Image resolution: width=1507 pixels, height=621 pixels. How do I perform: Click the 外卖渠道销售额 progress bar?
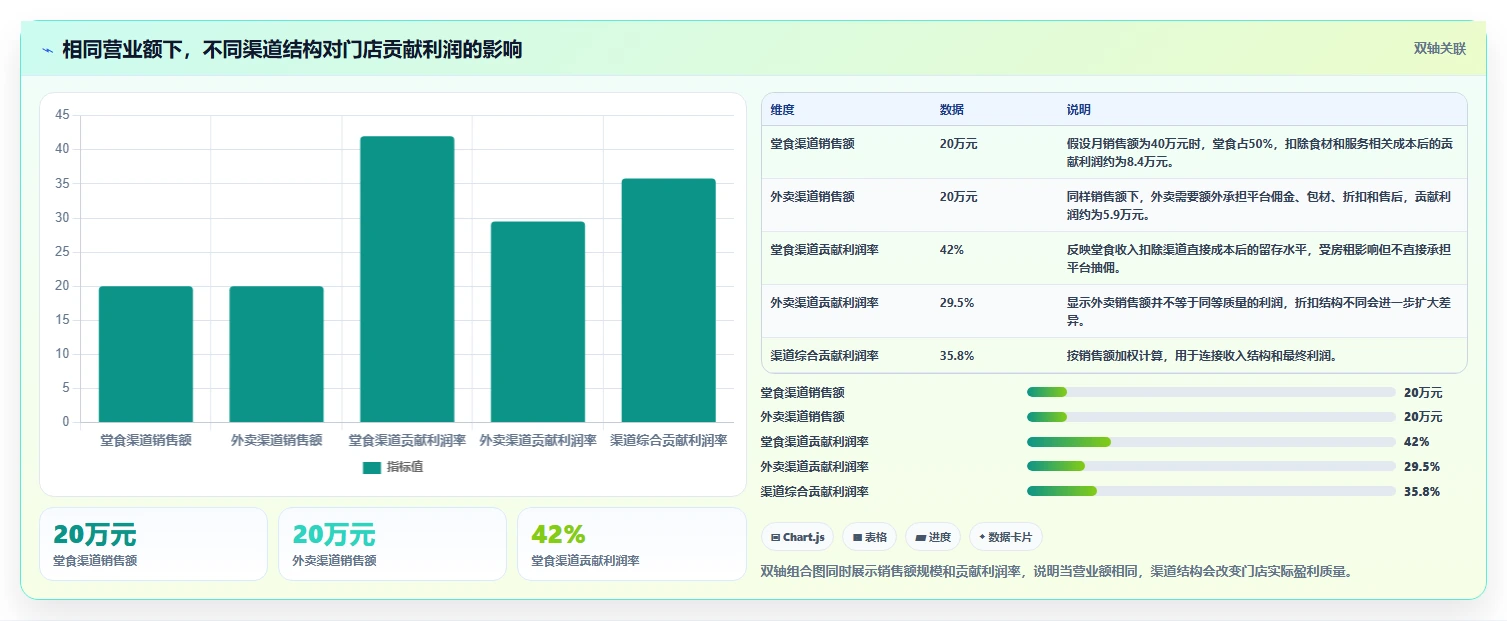(1211, 417)
